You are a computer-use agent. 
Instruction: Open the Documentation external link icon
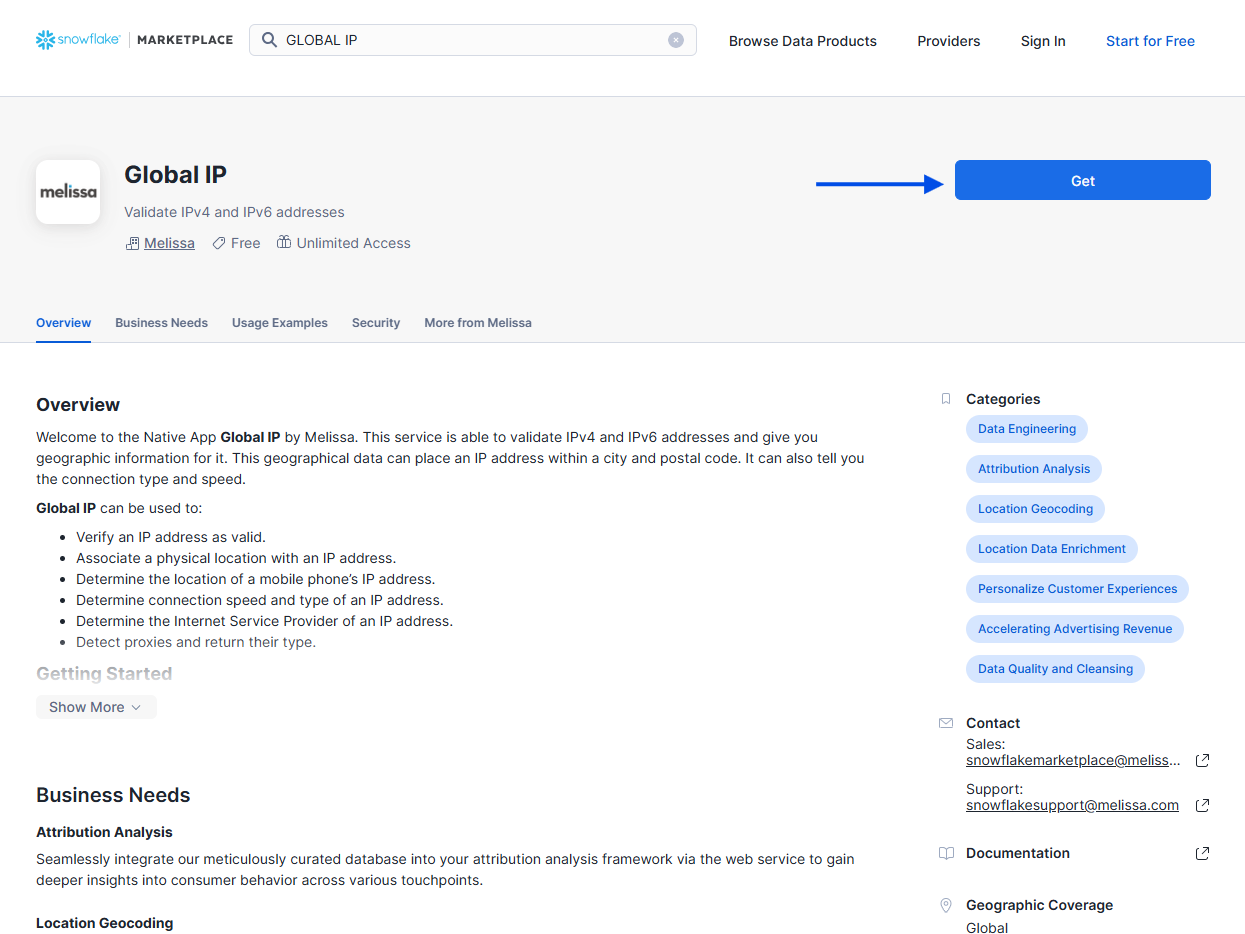point(1203,853)
